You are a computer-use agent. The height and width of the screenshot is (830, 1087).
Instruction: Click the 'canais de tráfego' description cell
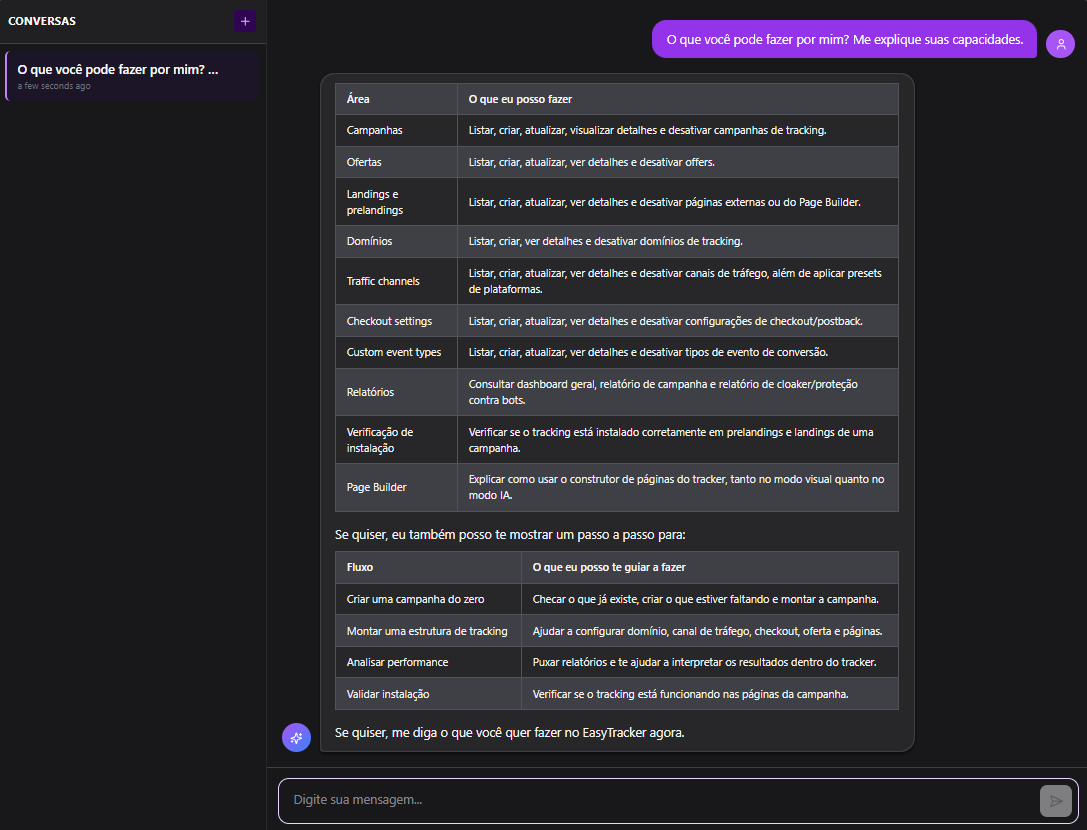pos(677,281)
